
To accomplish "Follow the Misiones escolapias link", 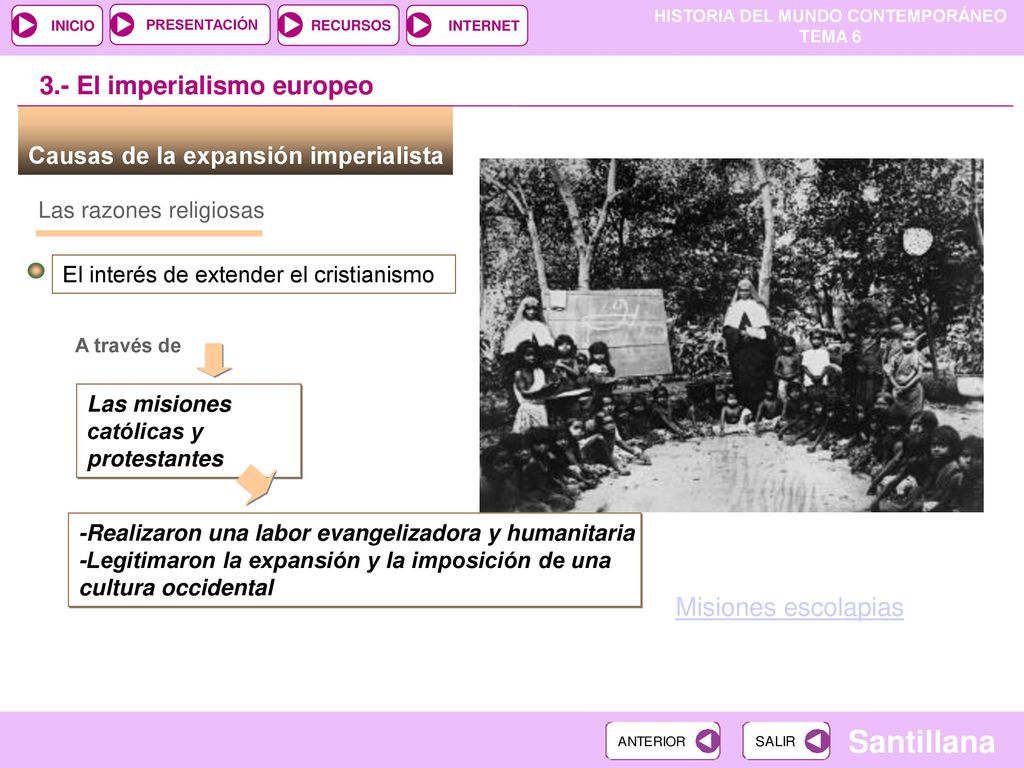I will (x=790, y=607).
